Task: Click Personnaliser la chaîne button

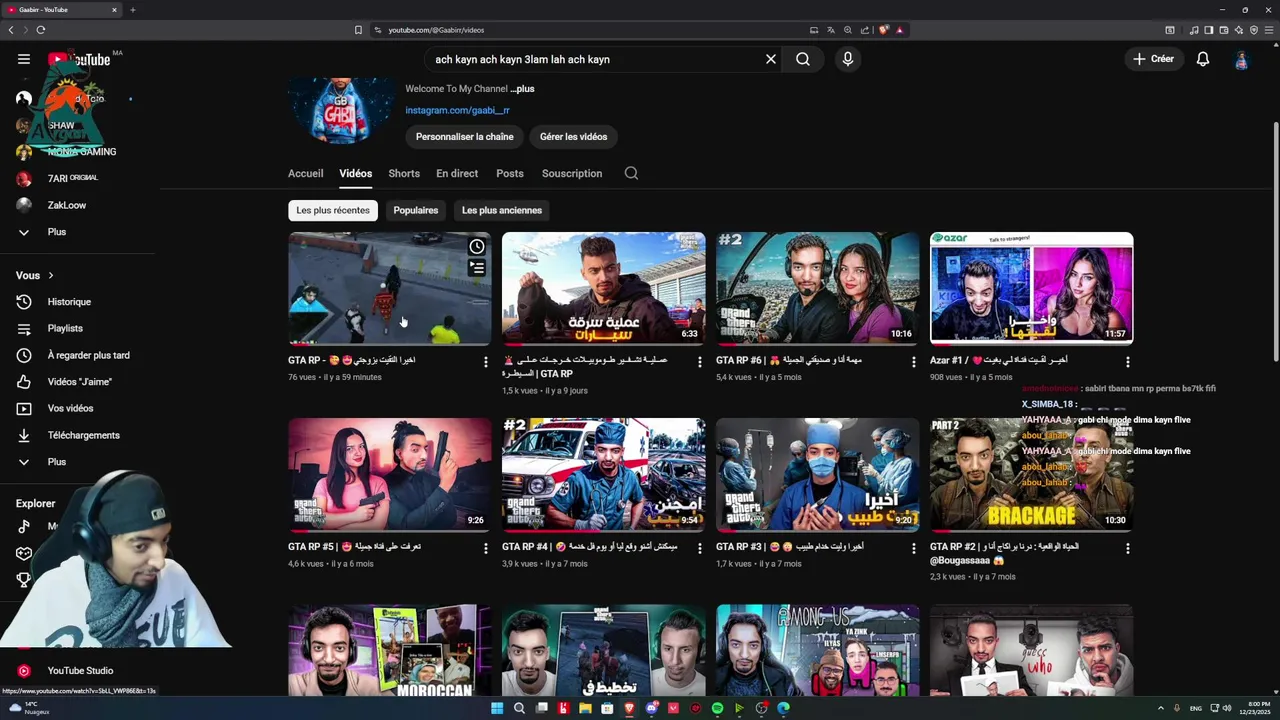Action: [x=465, y=137]
